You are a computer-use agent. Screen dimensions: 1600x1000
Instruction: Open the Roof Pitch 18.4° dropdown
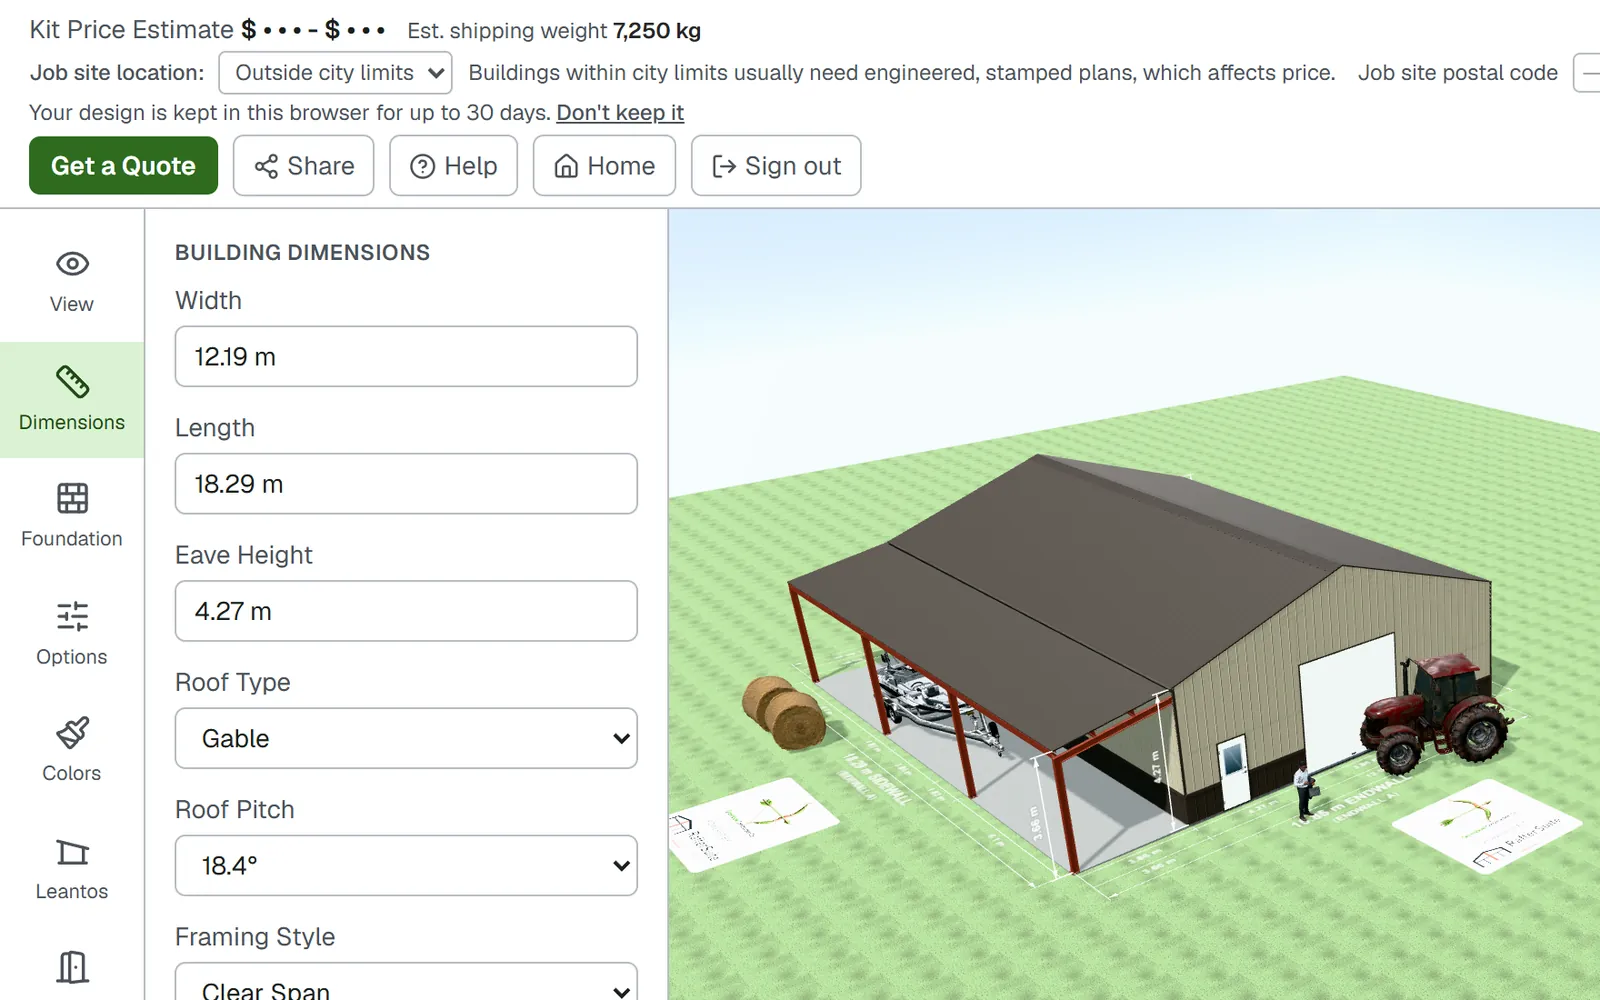pos(406,865)
